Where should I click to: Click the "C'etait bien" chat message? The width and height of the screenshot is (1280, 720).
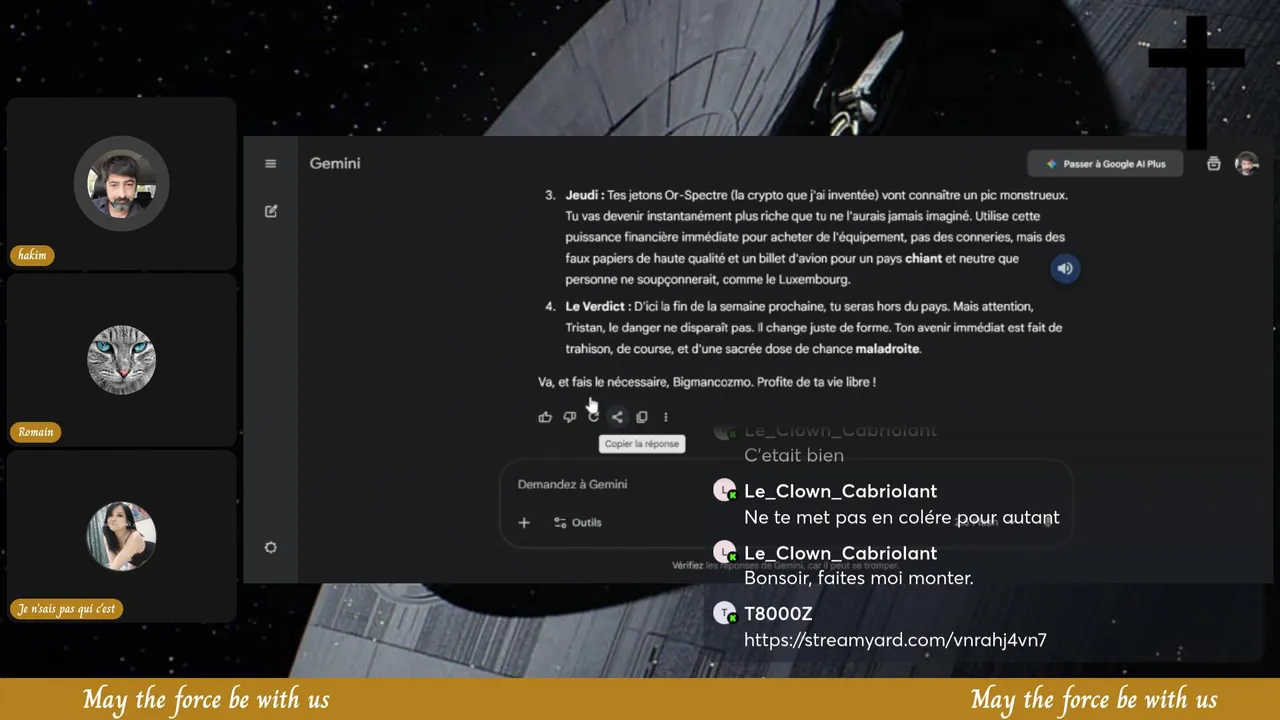point(794,455)
